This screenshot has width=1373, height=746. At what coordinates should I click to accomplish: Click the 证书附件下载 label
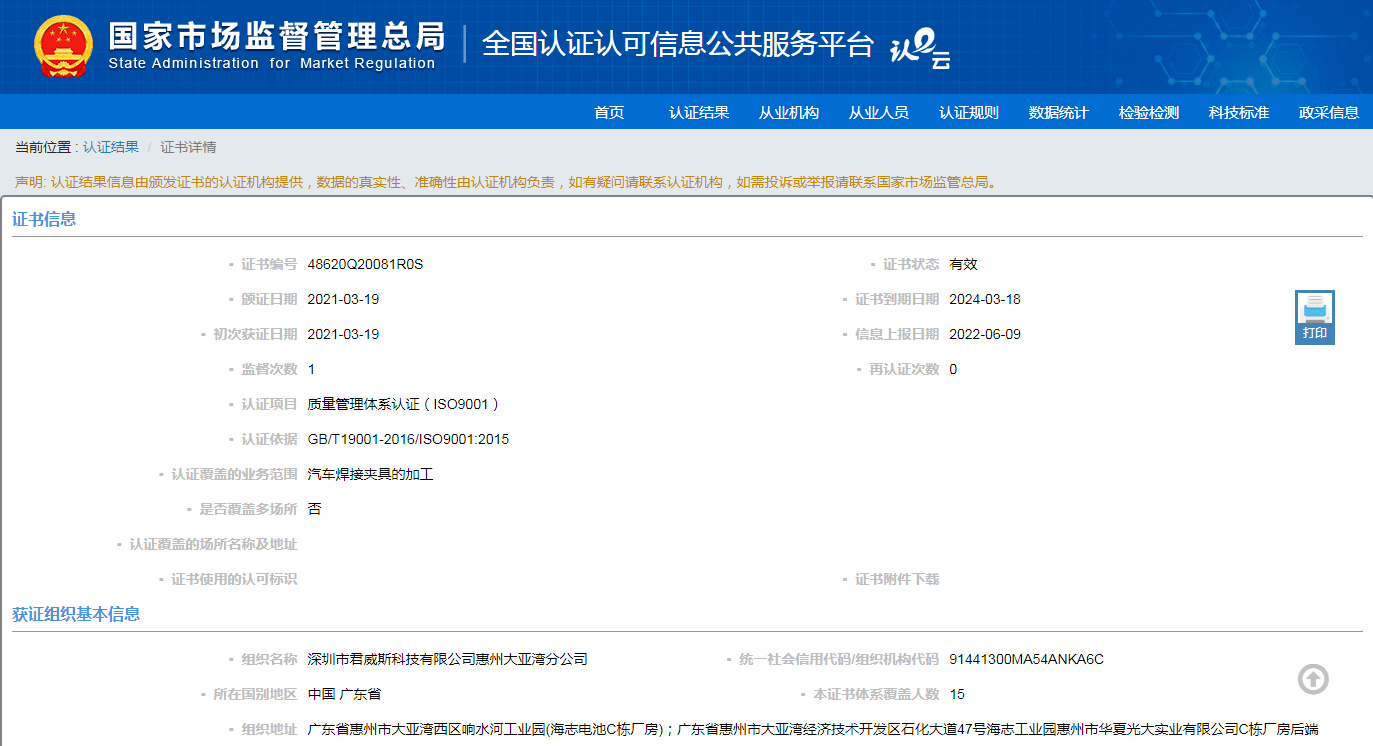[x=896, y=579]
